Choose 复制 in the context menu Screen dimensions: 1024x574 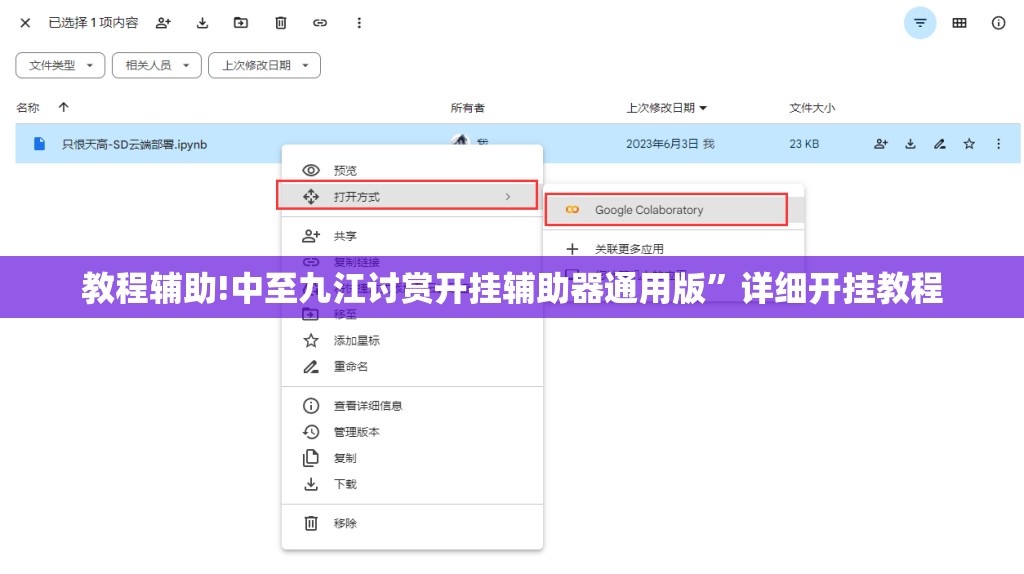click(x=412, y=458)
